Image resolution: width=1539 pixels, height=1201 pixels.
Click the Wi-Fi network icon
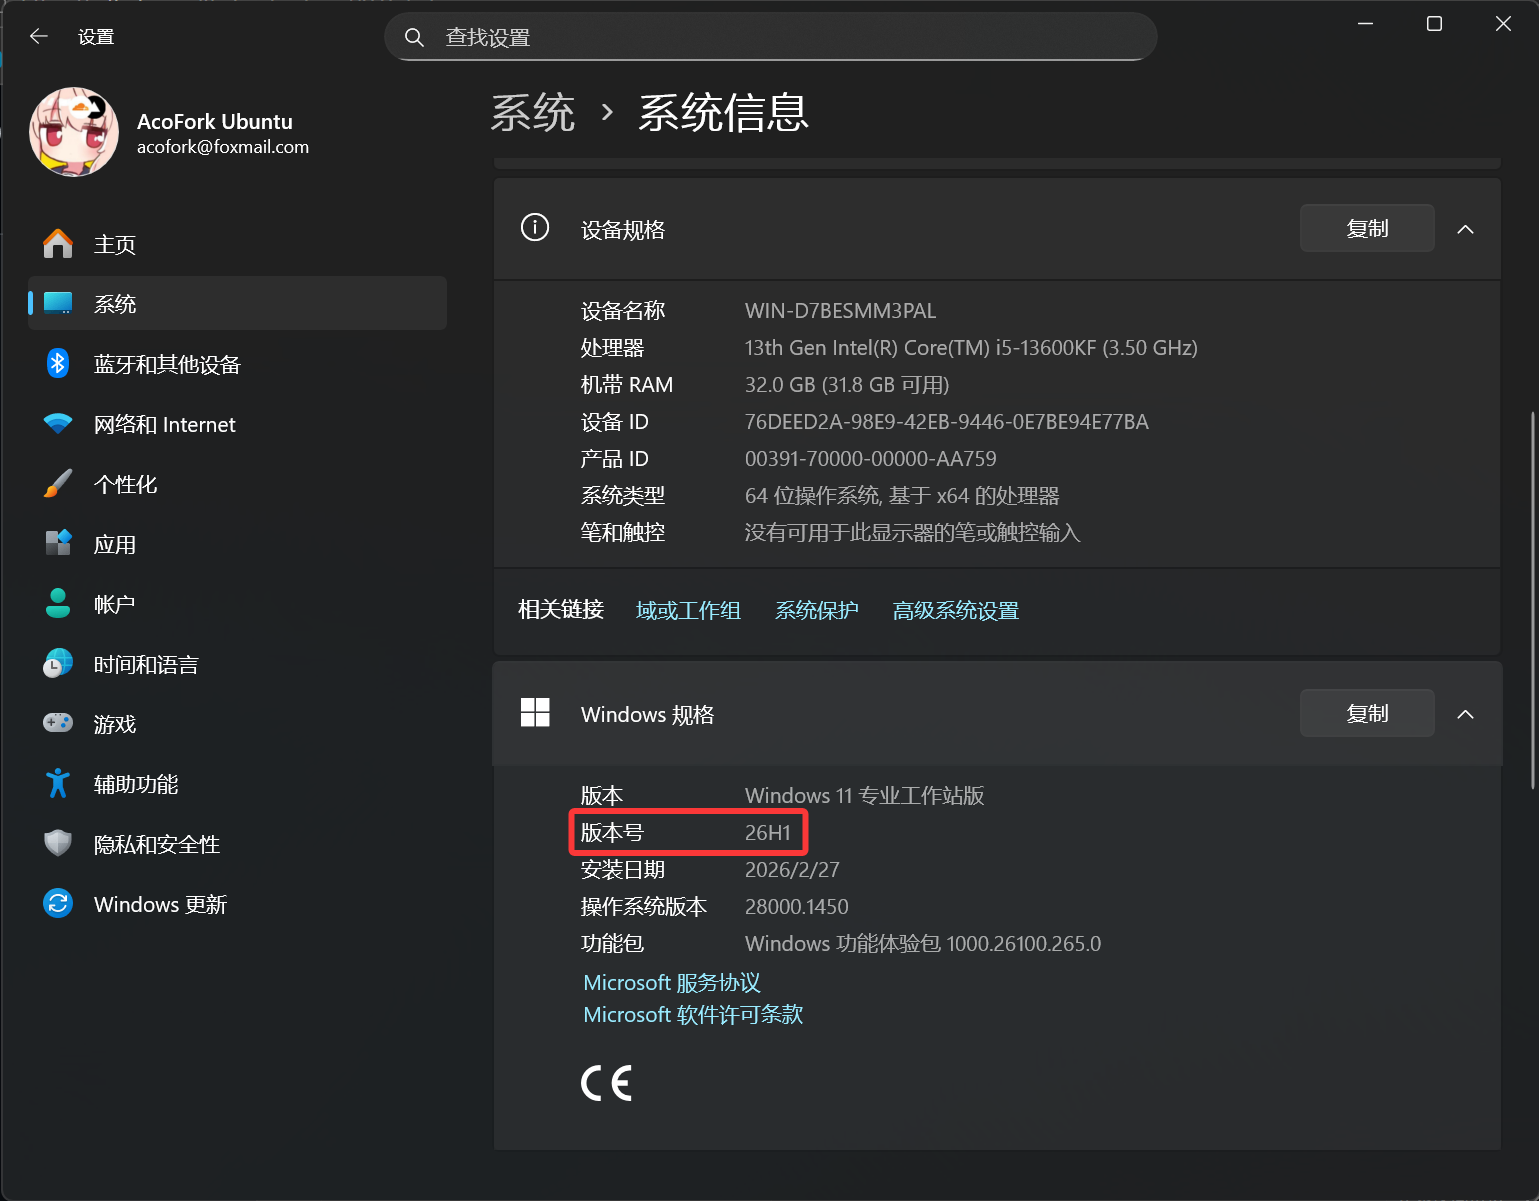click(58, 424)
